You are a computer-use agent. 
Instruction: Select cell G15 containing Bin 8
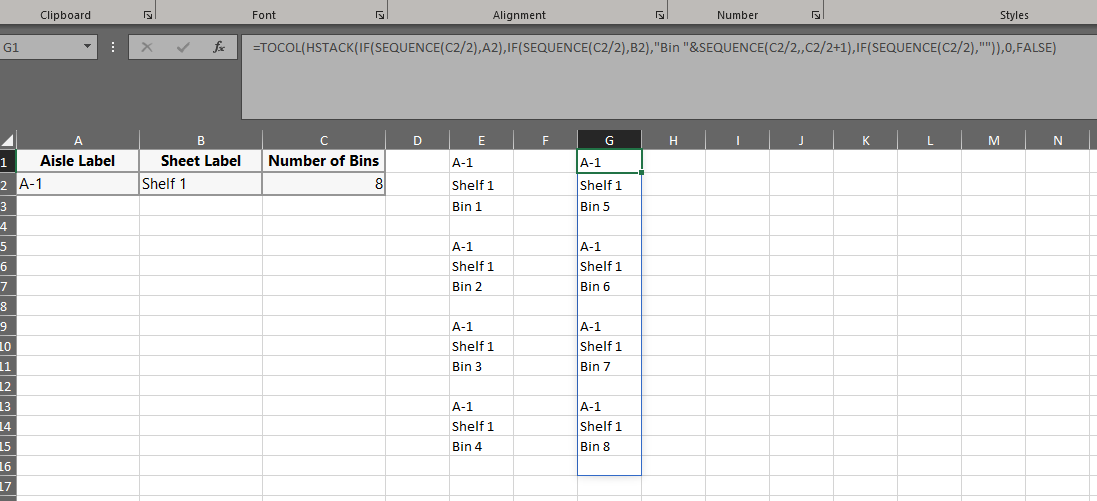click(609, 446)
